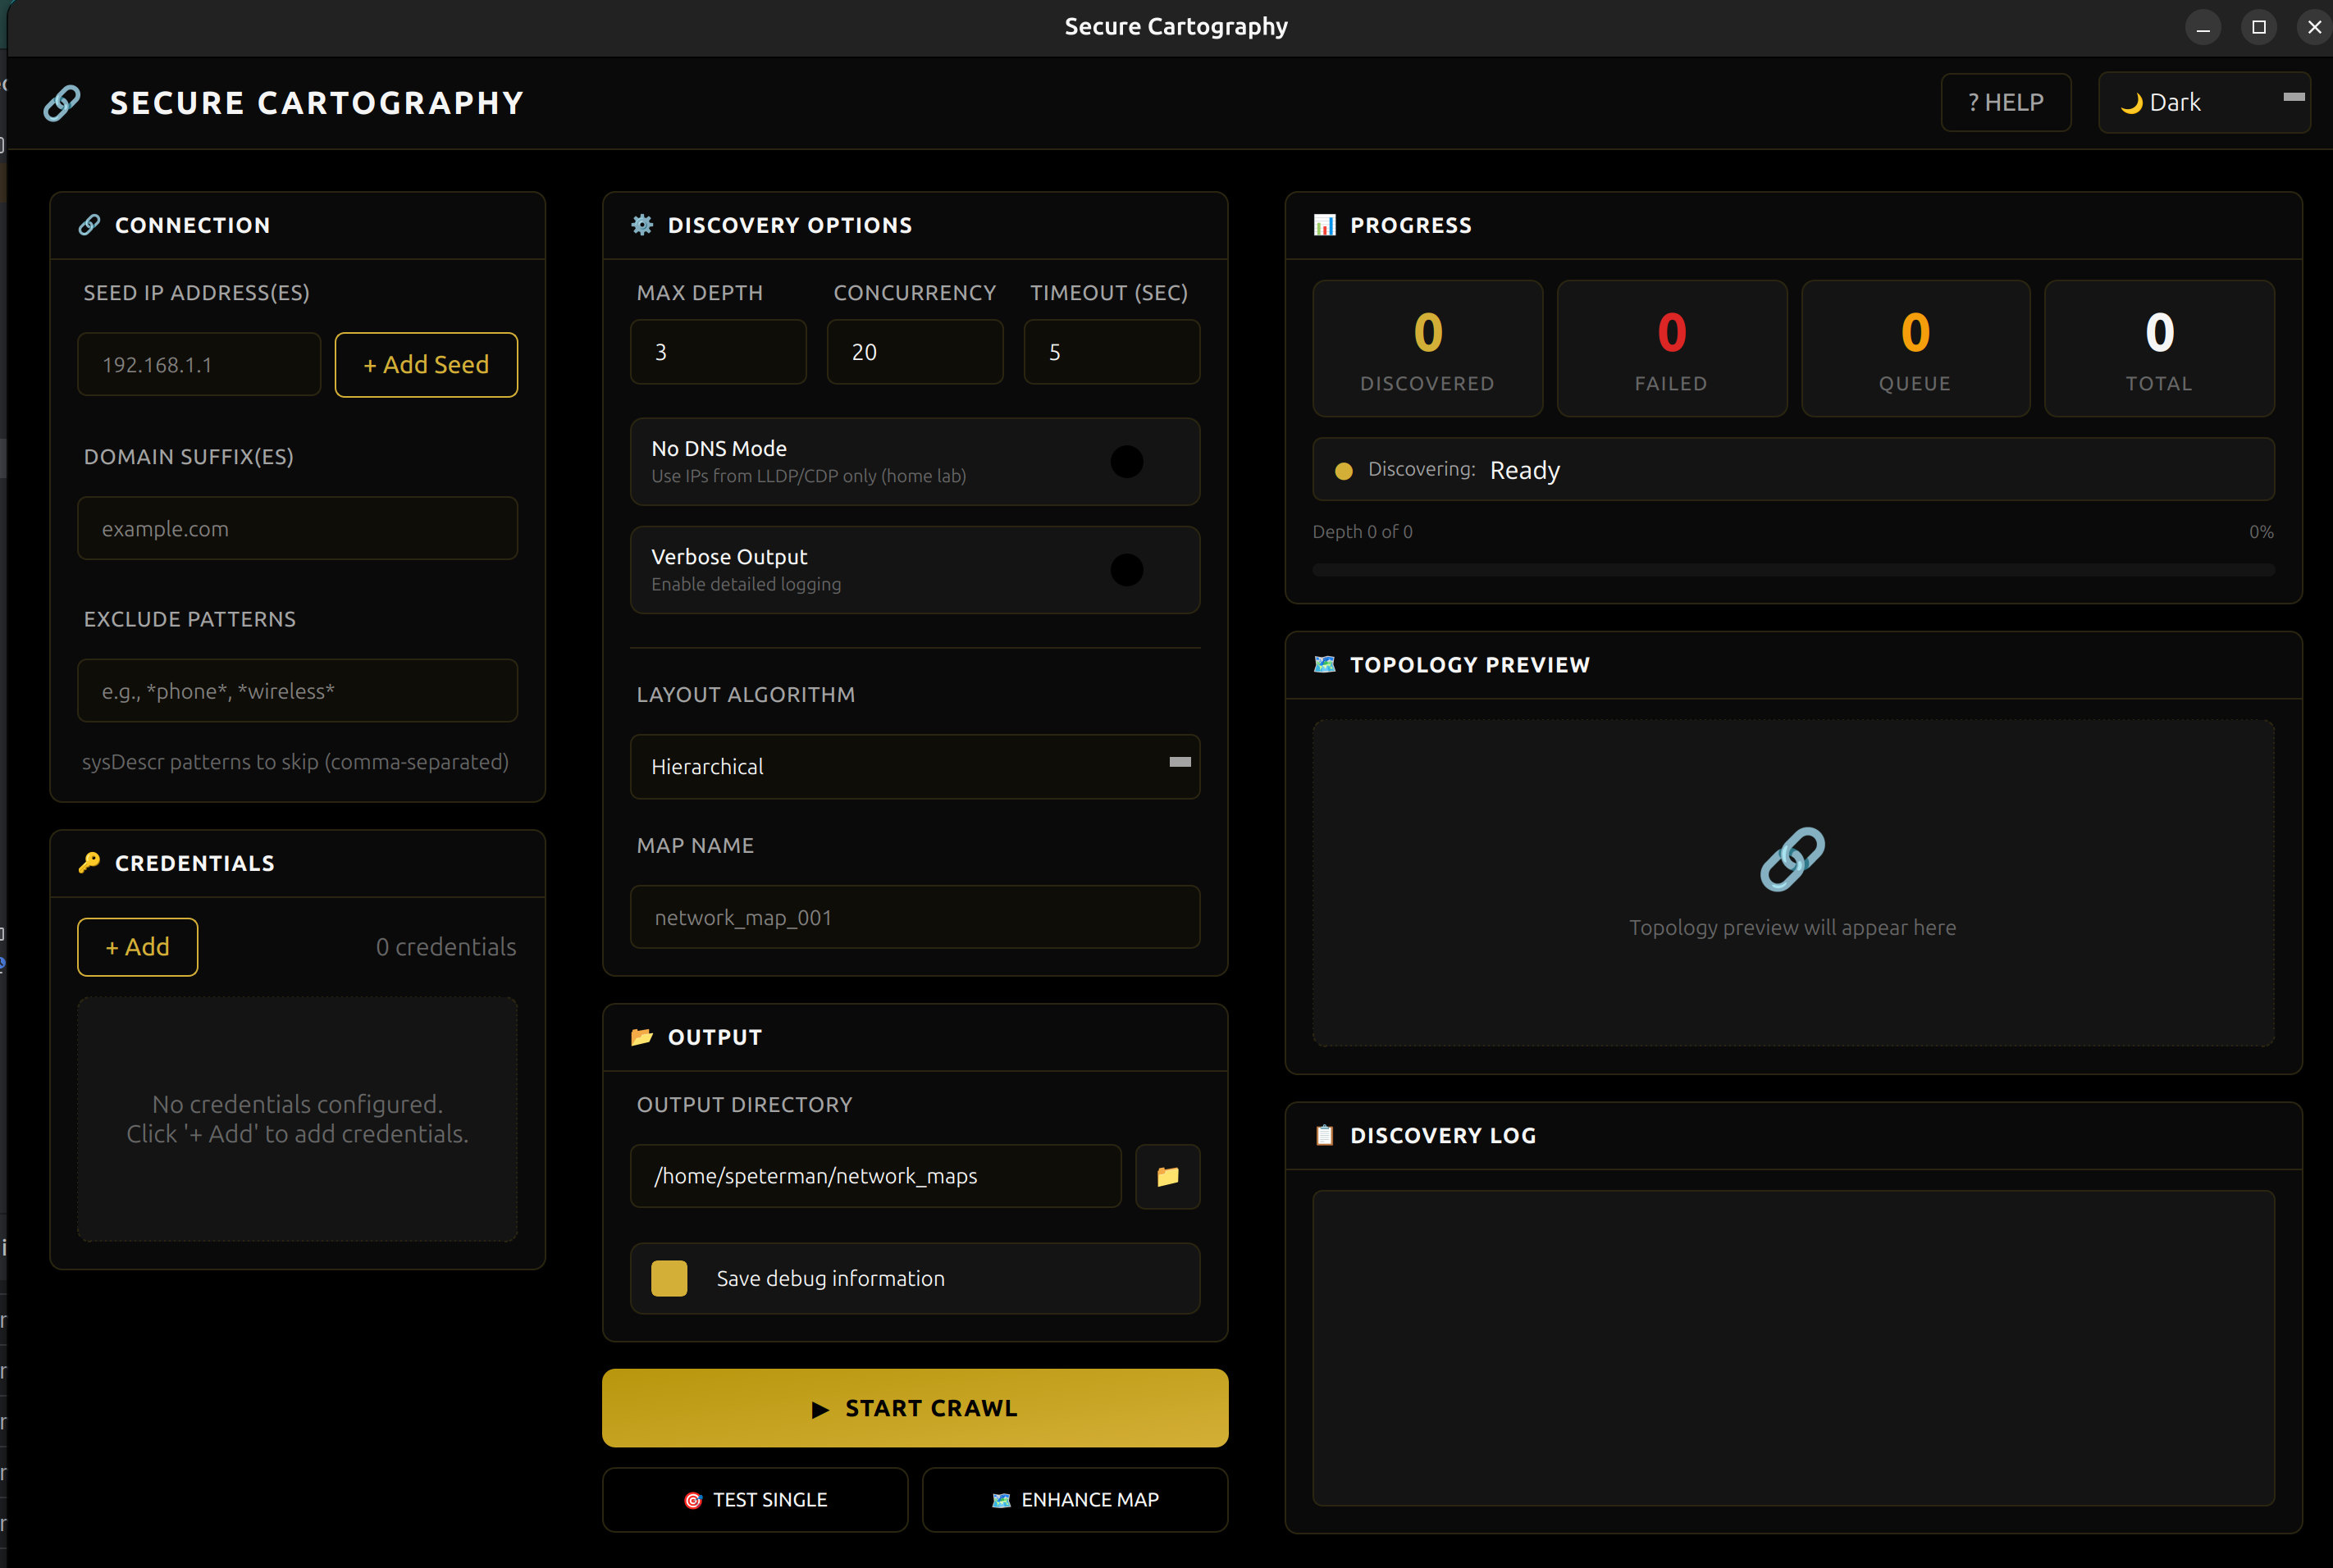Select the Enhance Map option

(x=1074, y=1499)
